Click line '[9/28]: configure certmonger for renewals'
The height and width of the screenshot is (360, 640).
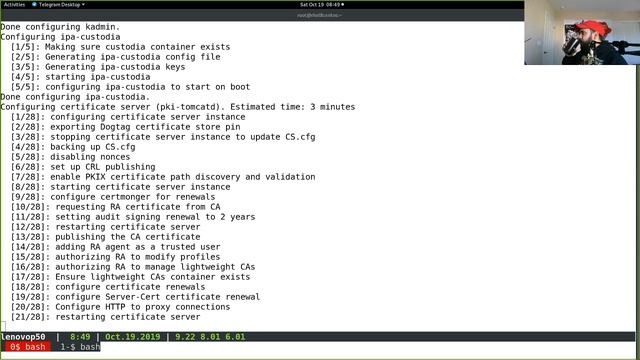click(113, 197)
